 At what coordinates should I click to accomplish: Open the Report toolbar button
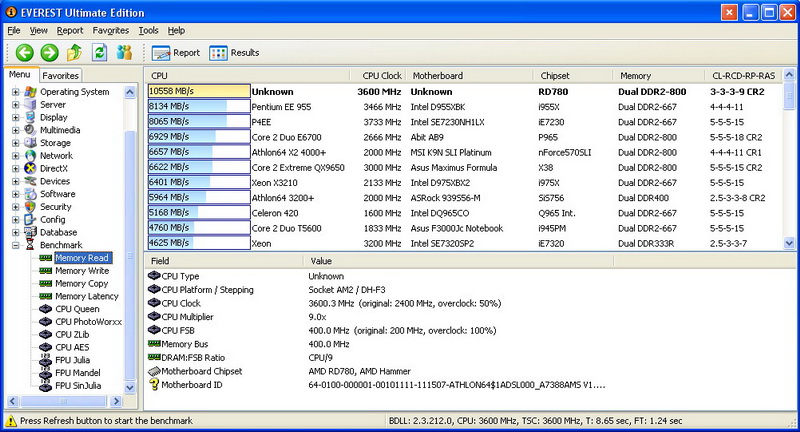[x=176, y=53]
